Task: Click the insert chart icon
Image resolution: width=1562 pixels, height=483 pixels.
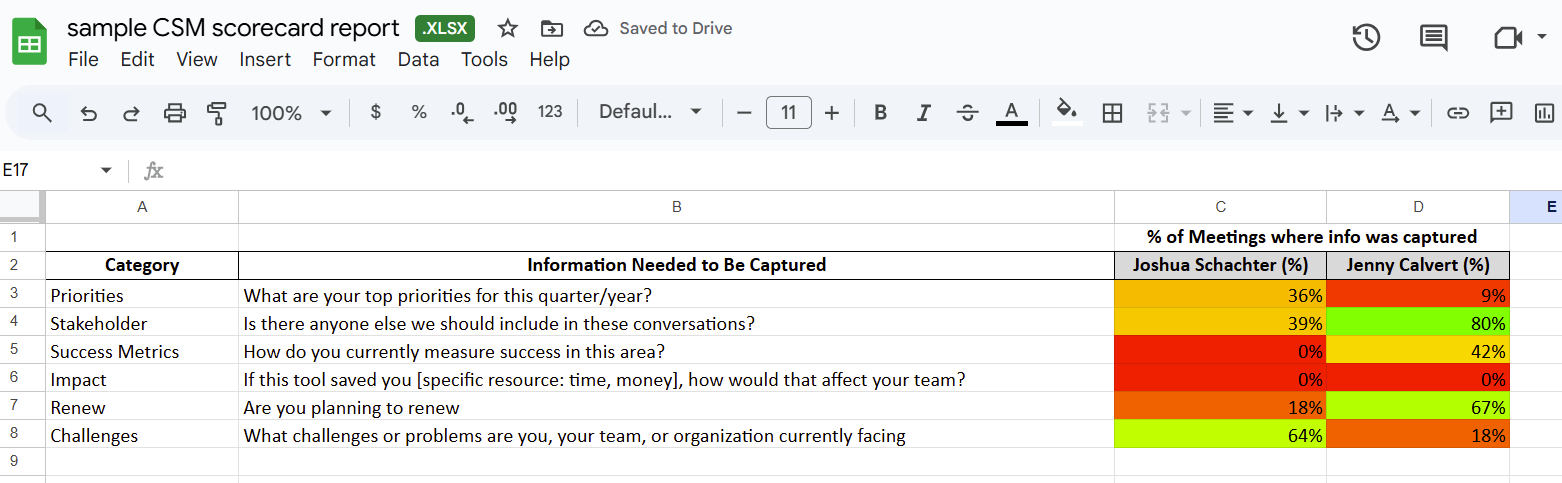Action: [x=1544, y=113]
